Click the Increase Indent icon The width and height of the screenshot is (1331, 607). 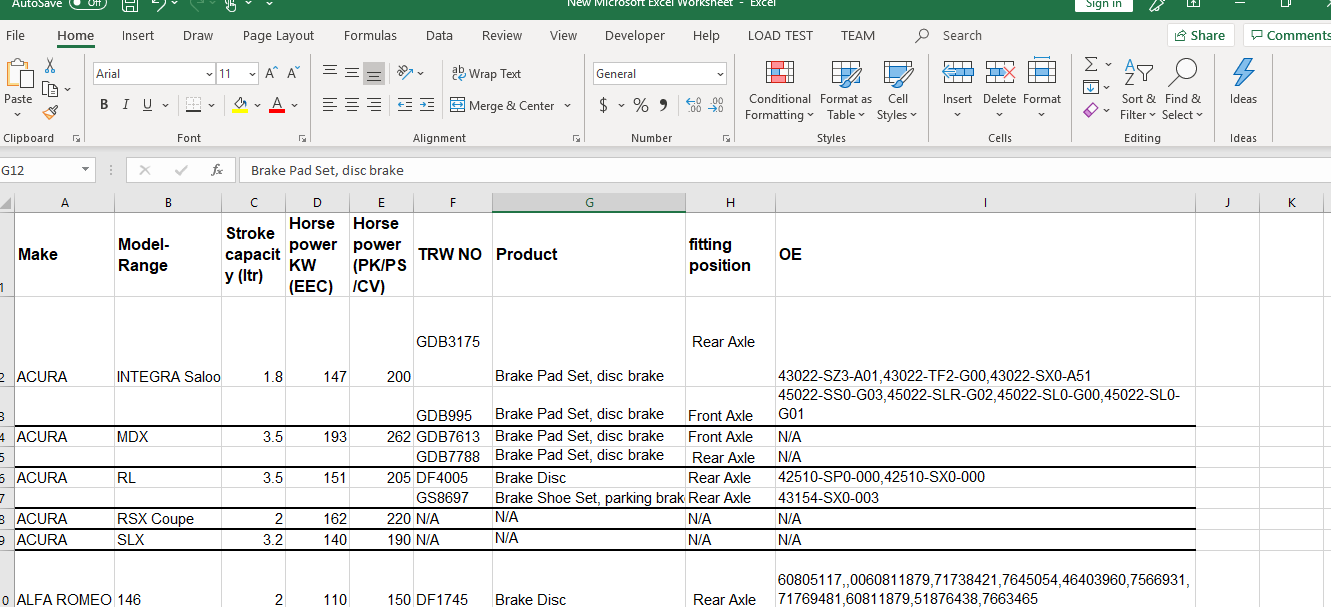pos(427,105)
